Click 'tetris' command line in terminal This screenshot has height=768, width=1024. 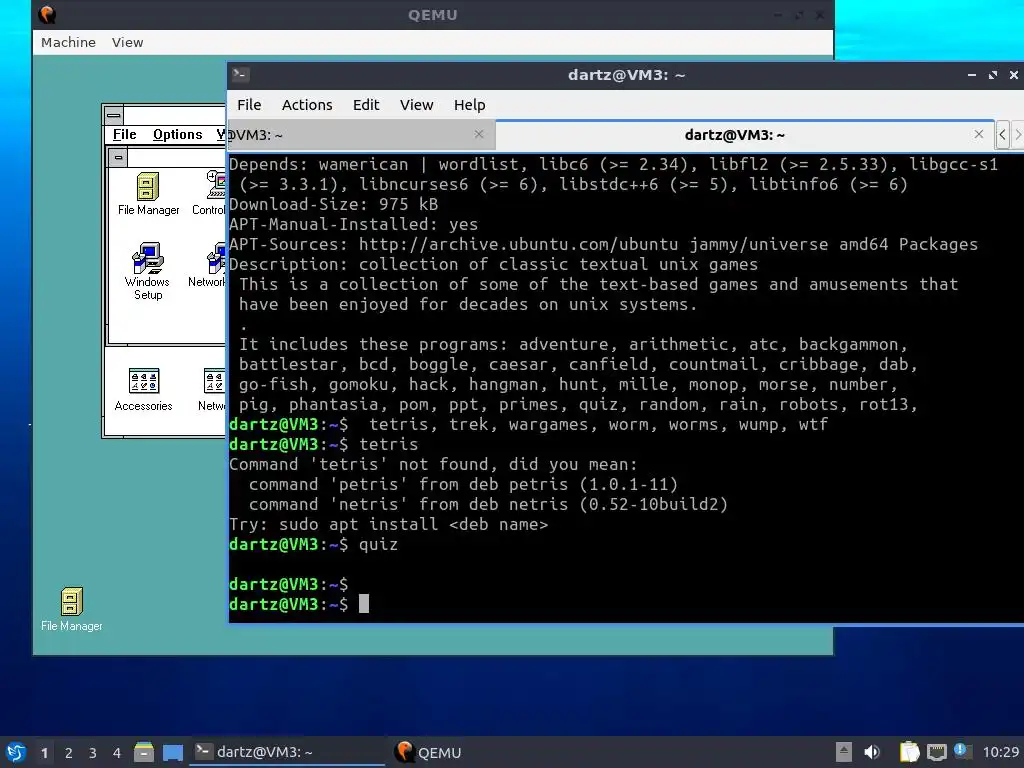tap(323, 444)
